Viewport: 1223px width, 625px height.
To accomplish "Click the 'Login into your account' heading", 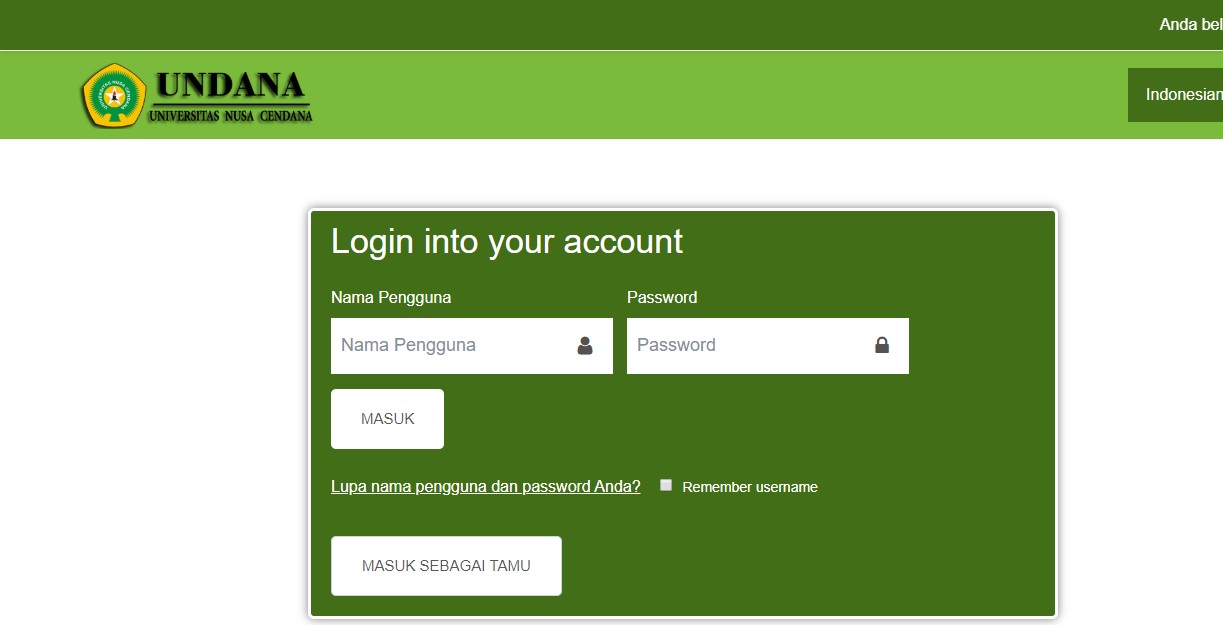I will (x=507, y=241).
